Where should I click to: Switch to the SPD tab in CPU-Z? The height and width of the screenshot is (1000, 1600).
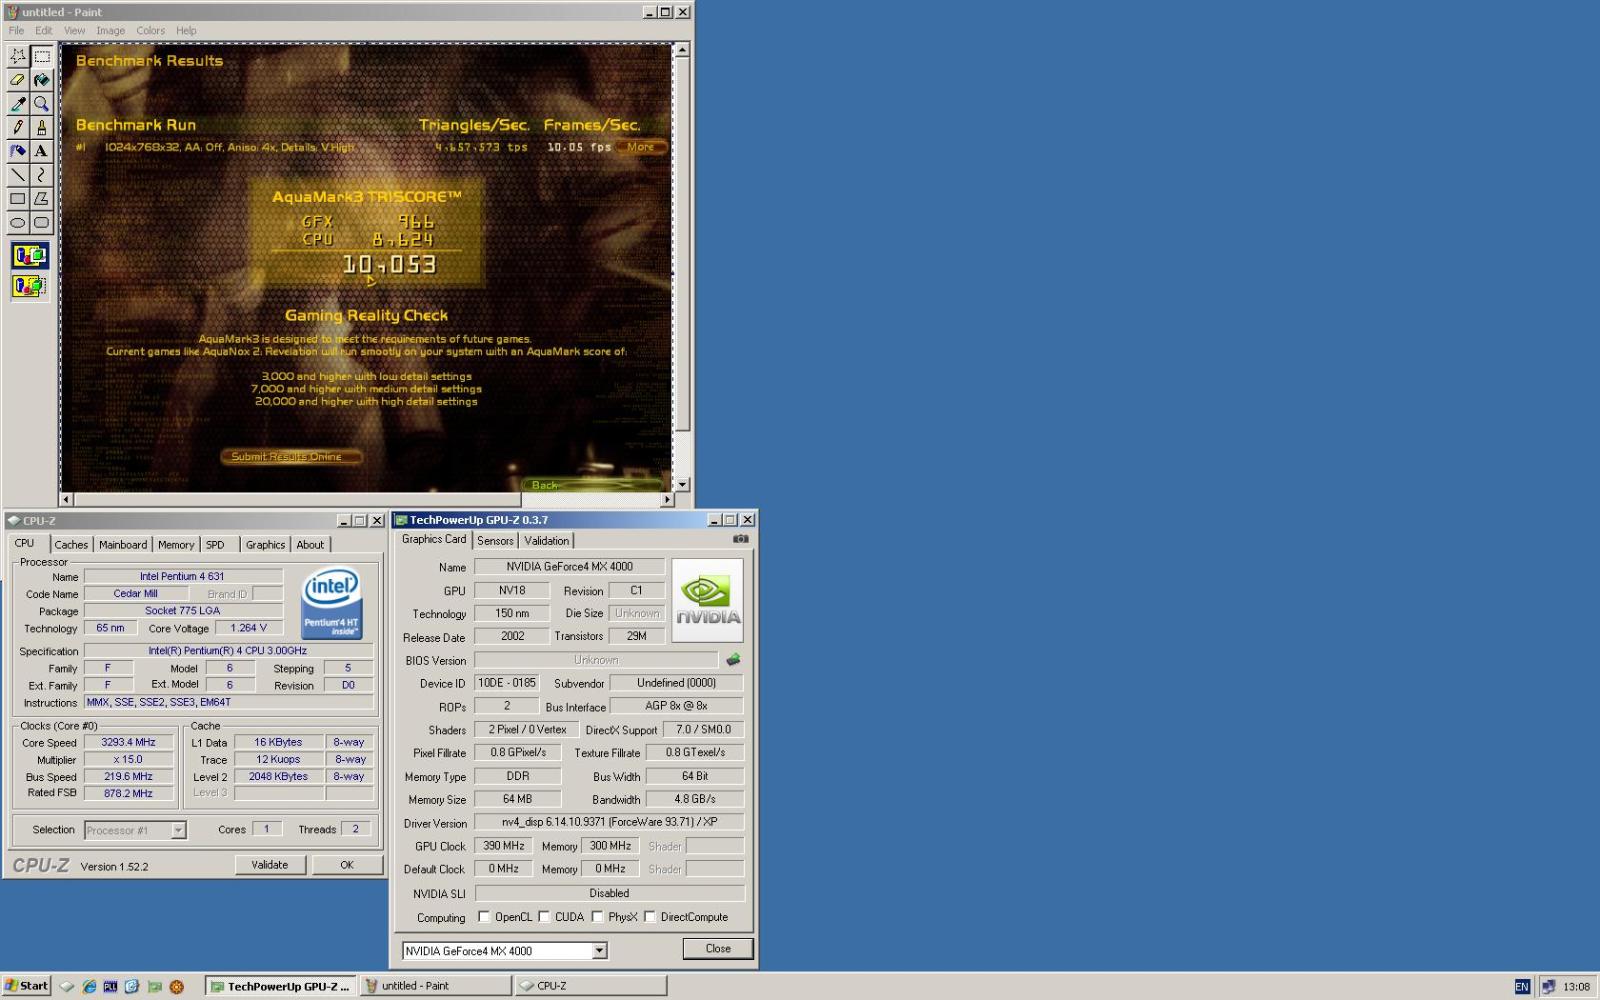tap(215, 545)
